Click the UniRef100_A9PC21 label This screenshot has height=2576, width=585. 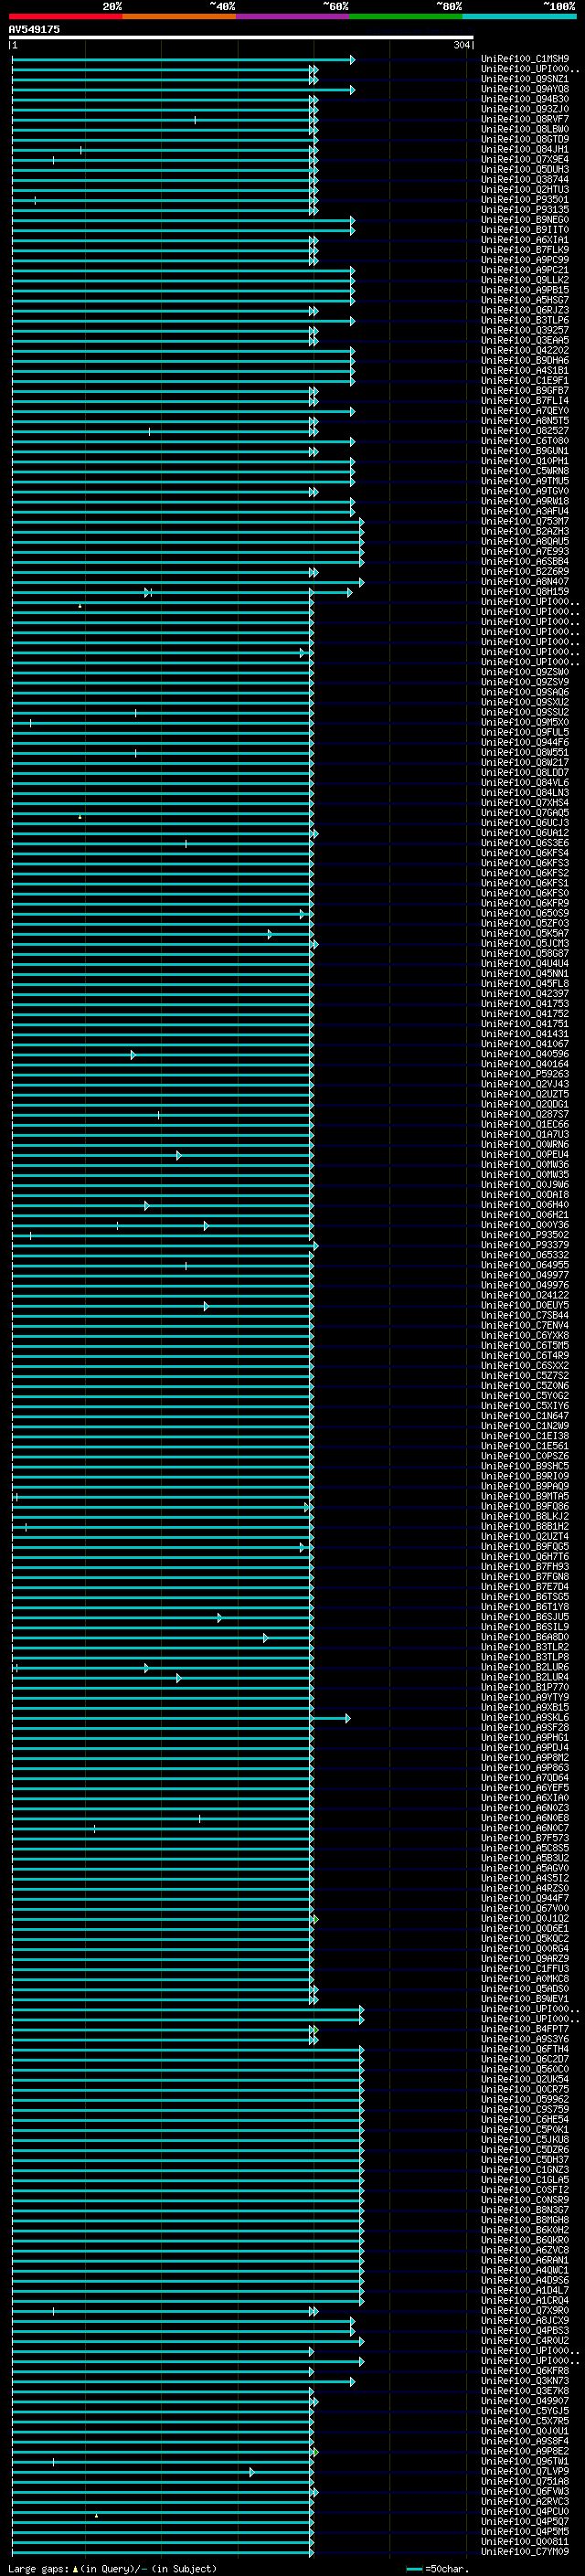(x=525, y=270)
